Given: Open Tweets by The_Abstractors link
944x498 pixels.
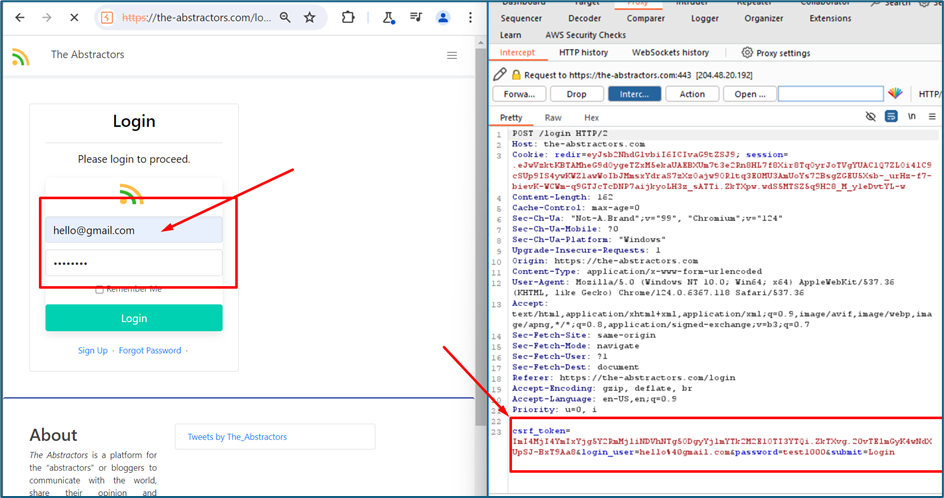Looking at the screenshot, I should click(x=237, y=437).
